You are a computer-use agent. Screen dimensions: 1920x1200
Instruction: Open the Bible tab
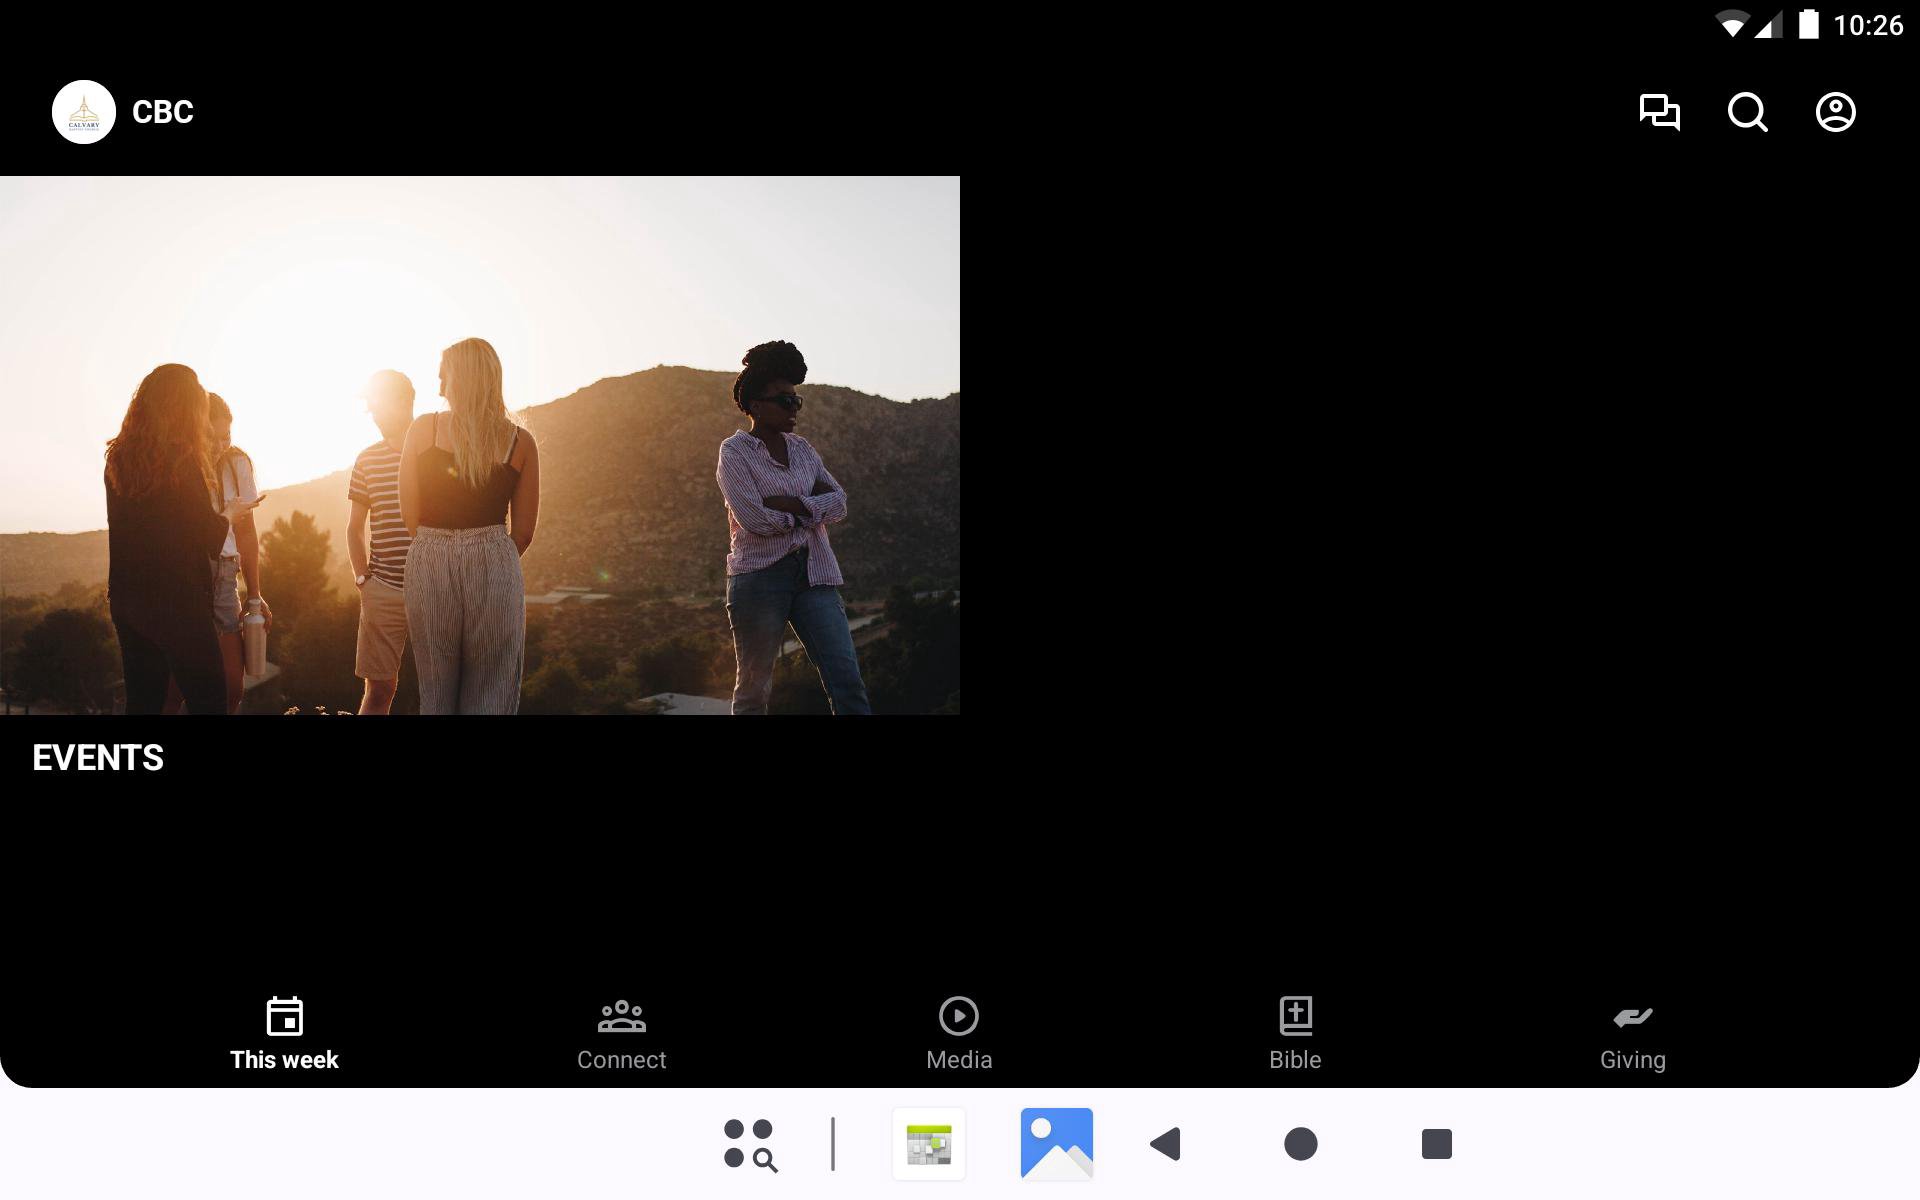point(1295,1059)
